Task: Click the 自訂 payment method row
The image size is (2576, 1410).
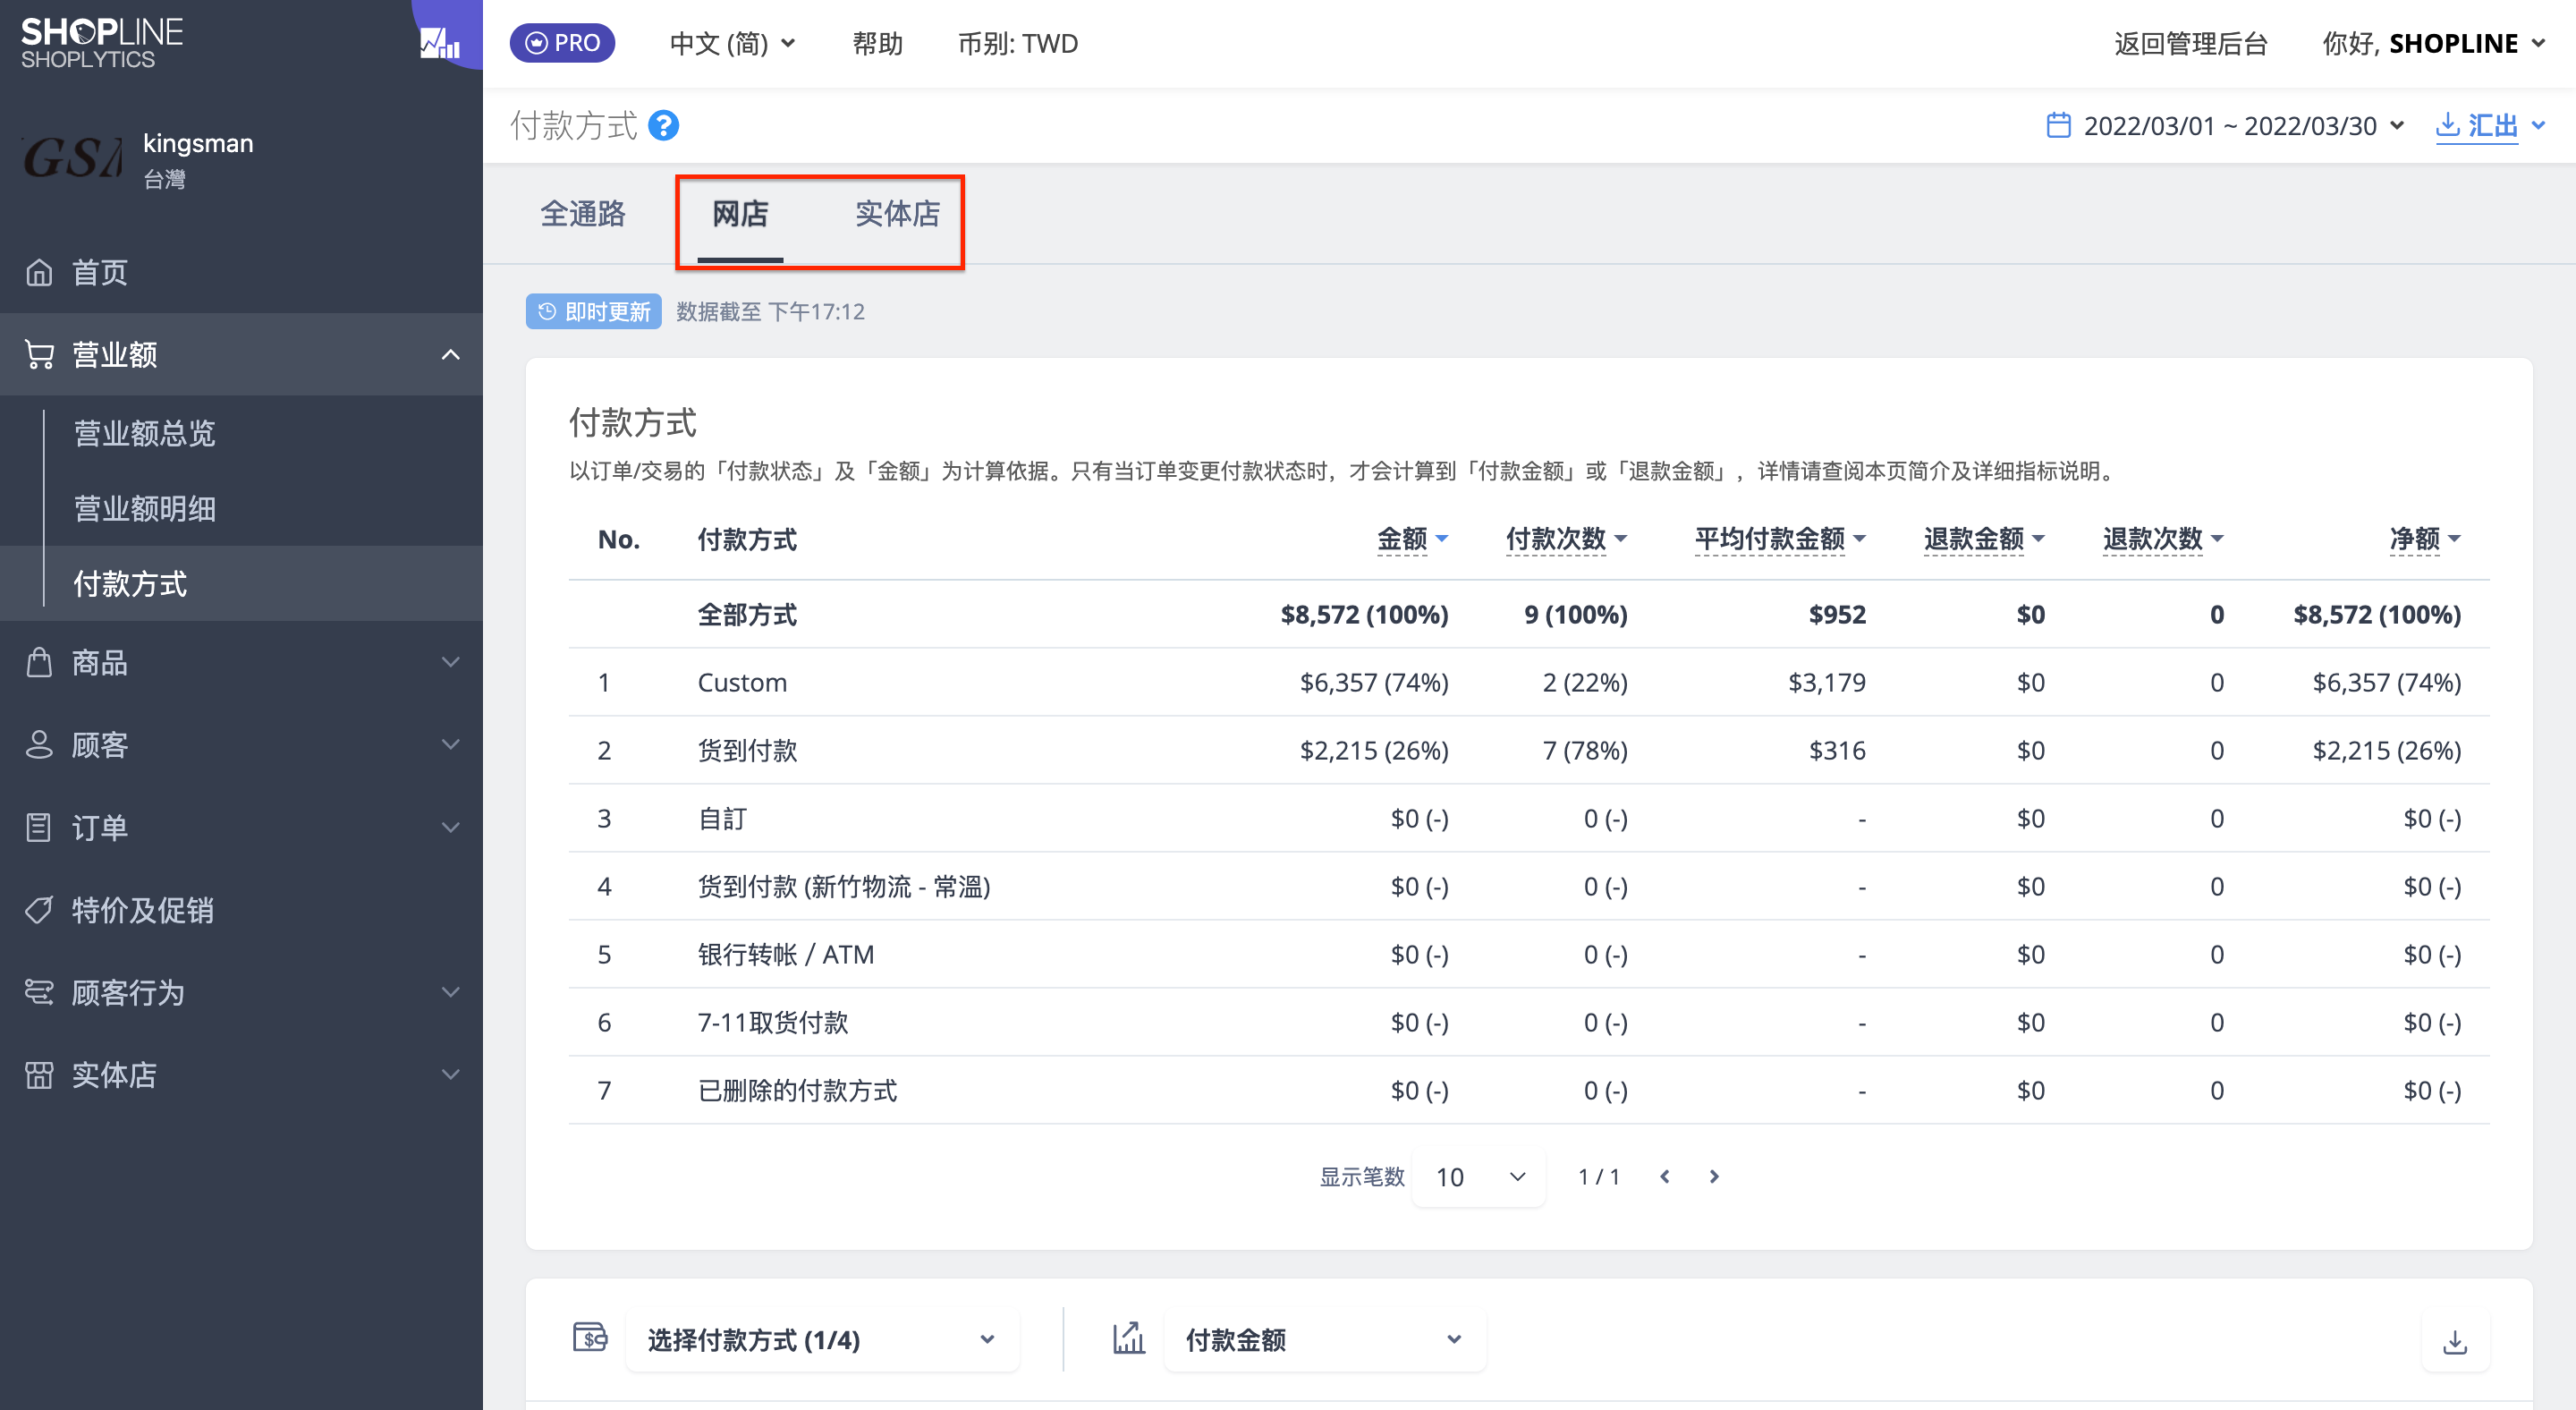Action: pos(1529,818)
